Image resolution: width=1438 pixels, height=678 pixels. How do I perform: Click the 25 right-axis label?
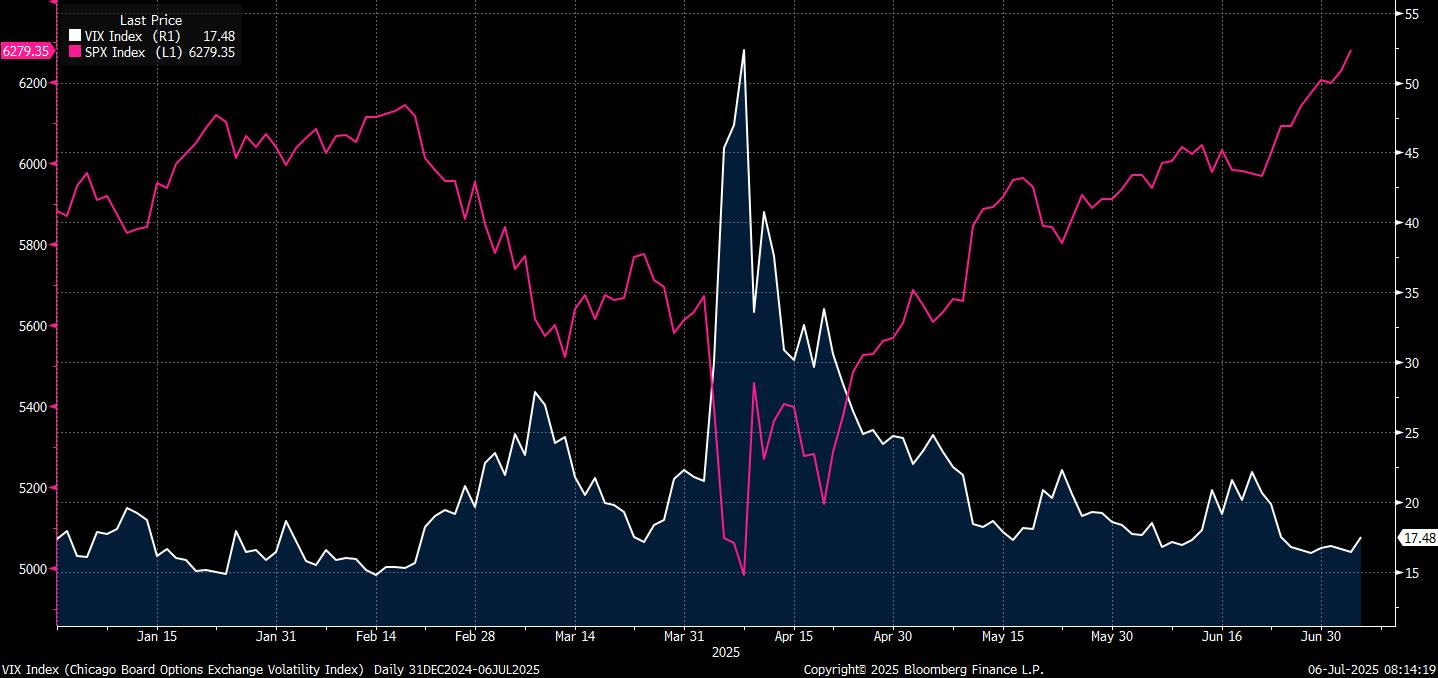[x=1413, y=433]
